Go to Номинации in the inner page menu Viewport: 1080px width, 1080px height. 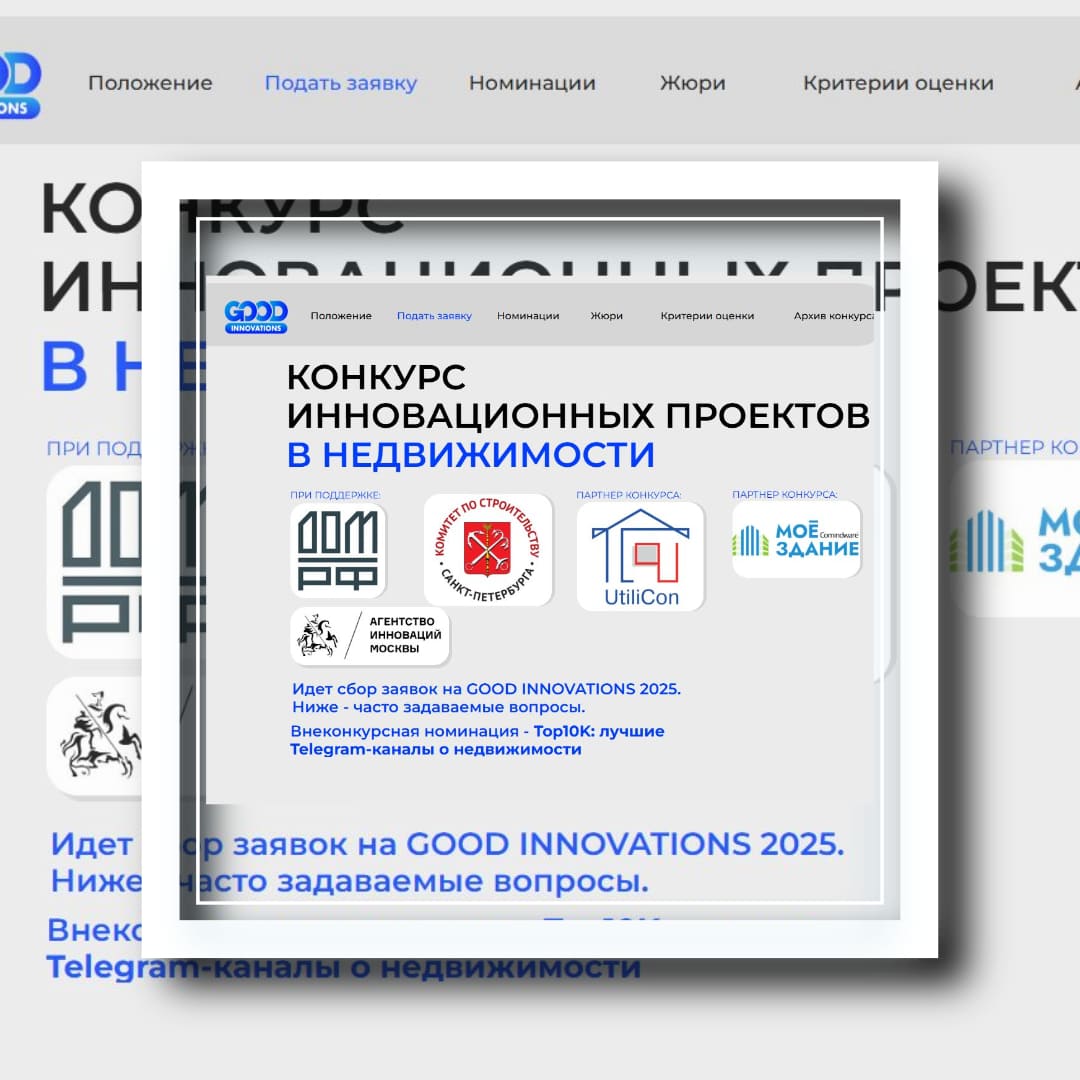pyautogui.click(x=528, y=316)
